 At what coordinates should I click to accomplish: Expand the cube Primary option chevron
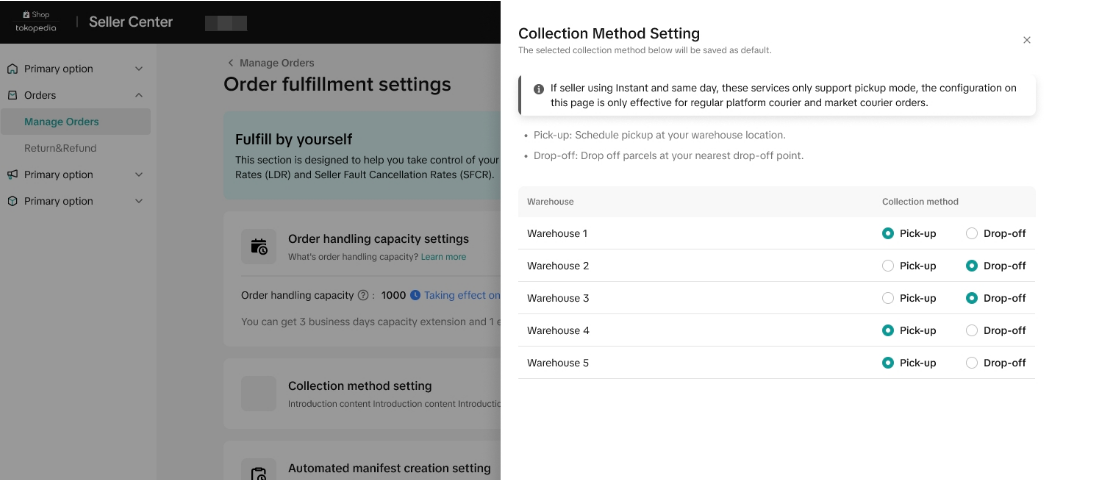pyautogui.click(x=139, y=201)
